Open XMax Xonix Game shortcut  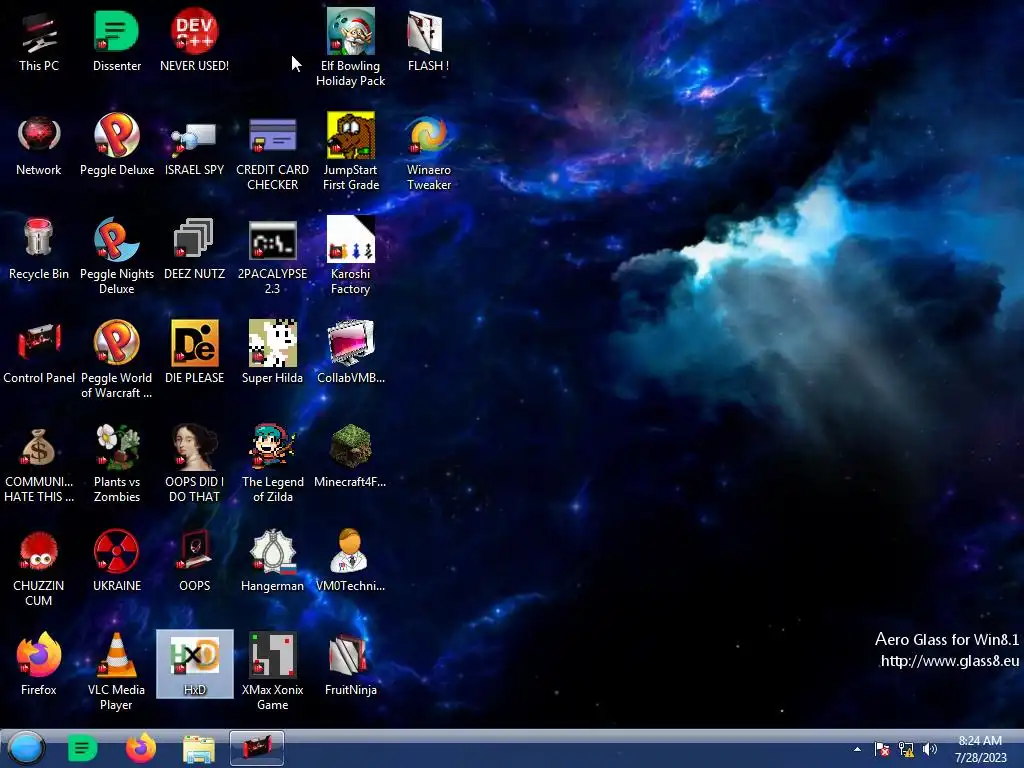click(272, 672)
